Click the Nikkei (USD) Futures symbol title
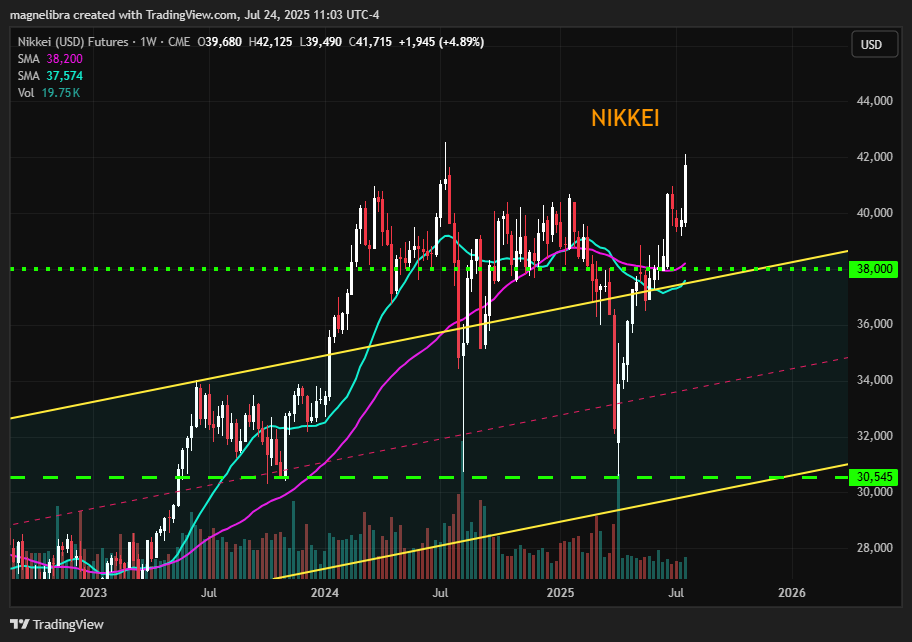 pos(73,42)
